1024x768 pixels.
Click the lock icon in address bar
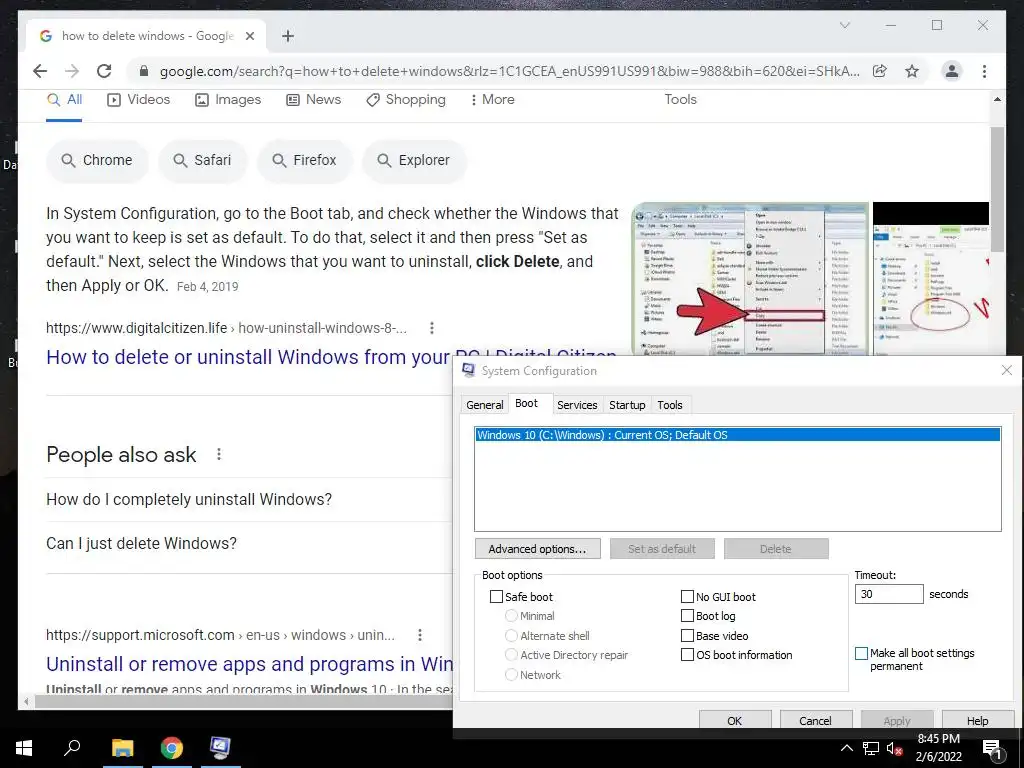click(144, 71)
